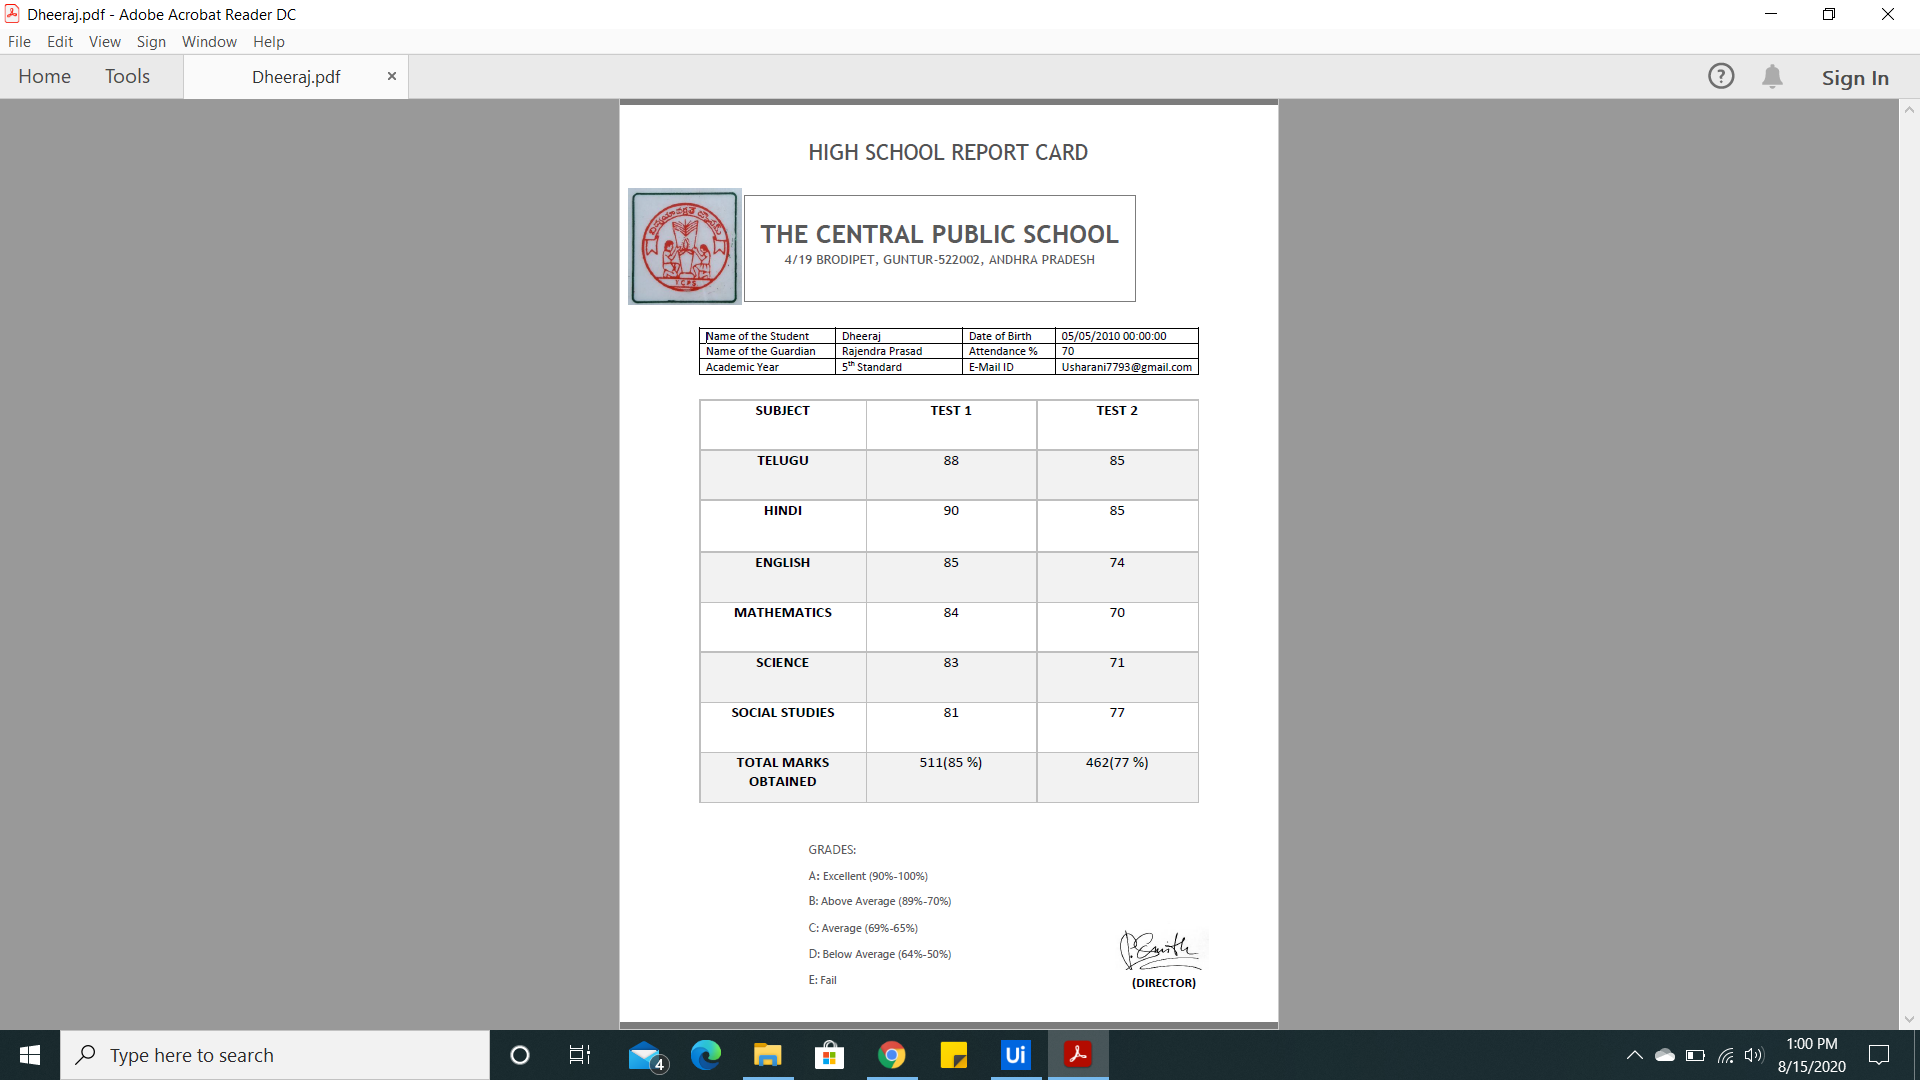
Task: Show hidden system tray icons
Action: pyautogui.click(x=1634, y=1055)
